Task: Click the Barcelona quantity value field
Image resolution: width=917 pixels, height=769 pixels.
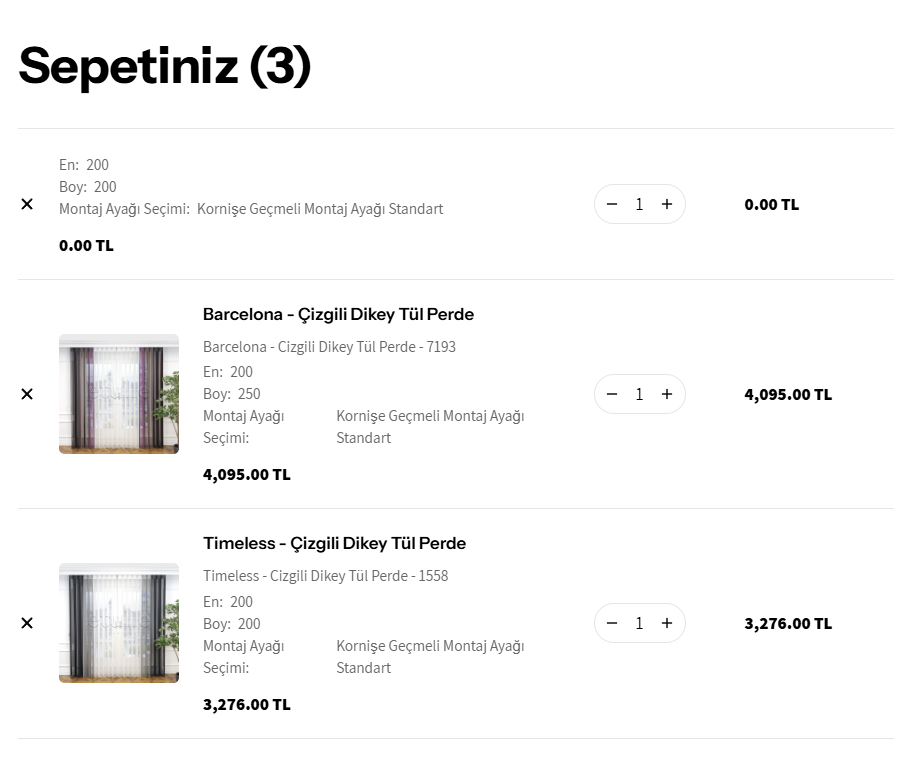Action: pos(639,394)
